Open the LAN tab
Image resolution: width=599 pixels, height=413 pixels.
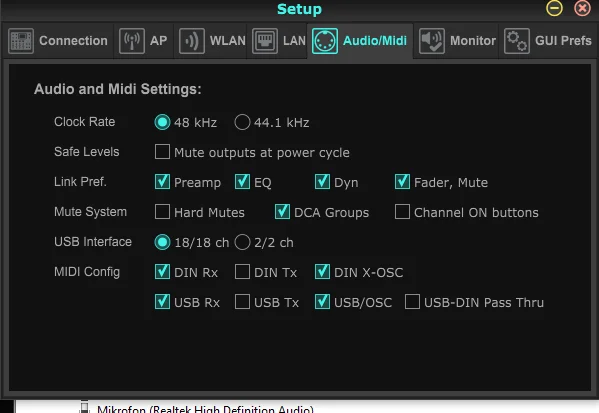click(x=277, y=41)
